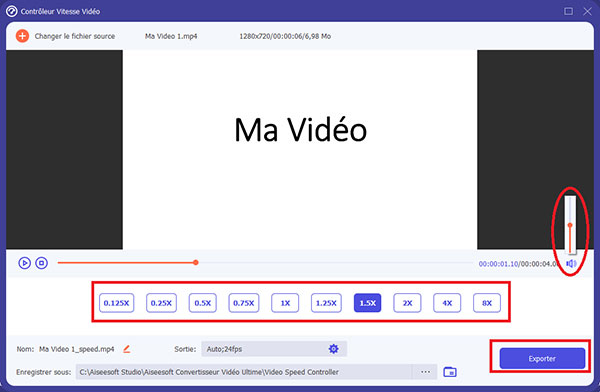The height and width of the screenshot is (392, 600).
Task: Click the playback progress slider handle
Action: (x=196, y=263)
